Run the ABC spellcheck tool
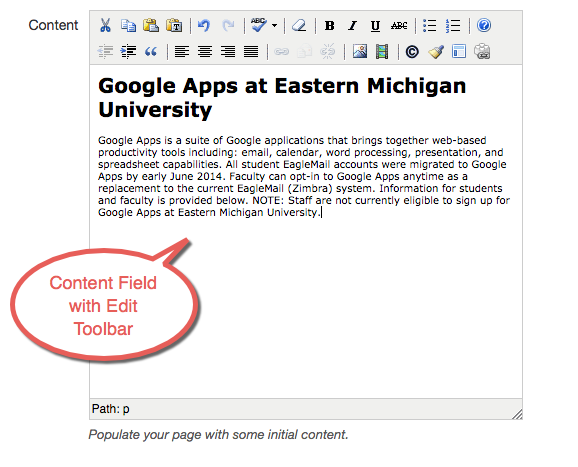 (x=259, y=25)
